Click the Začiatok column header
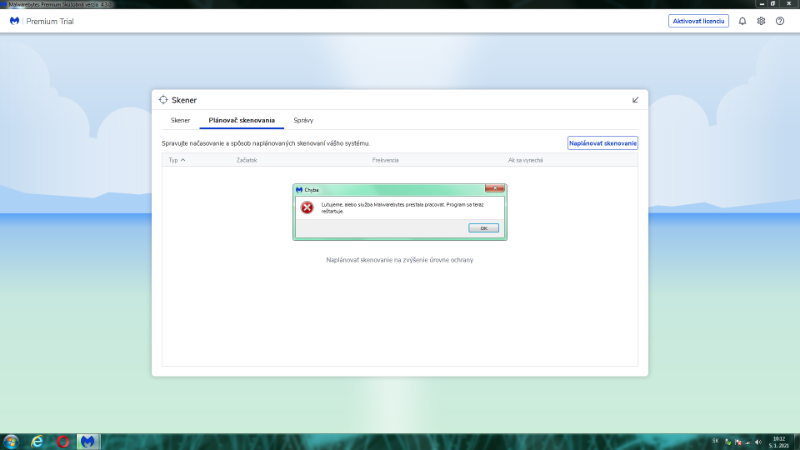This screenshot has width=800, height=450. point(246,160)
